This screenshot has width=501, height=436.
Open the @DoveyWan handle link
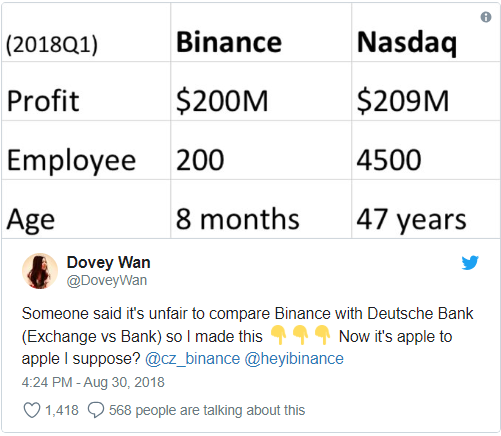pyautogui.click(x=107, y=280)
